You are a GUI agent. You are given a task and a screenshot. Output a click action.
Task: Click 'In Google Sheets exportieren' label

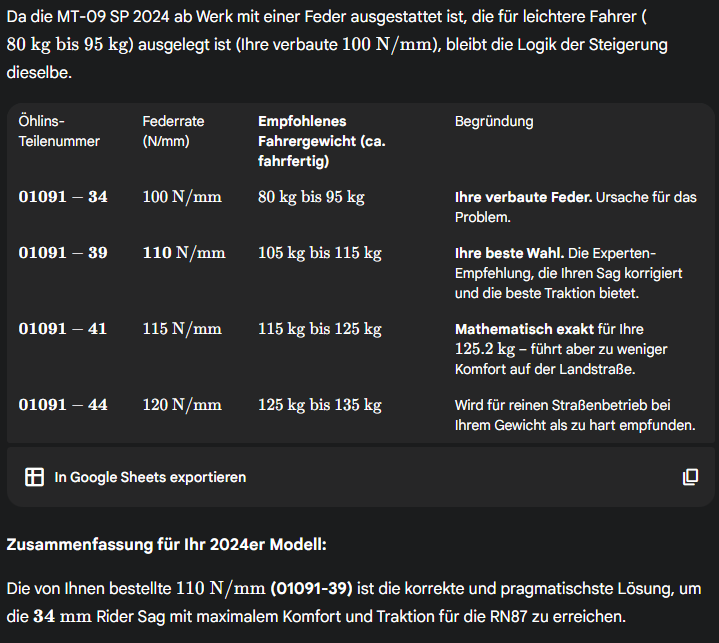point(150,477)
